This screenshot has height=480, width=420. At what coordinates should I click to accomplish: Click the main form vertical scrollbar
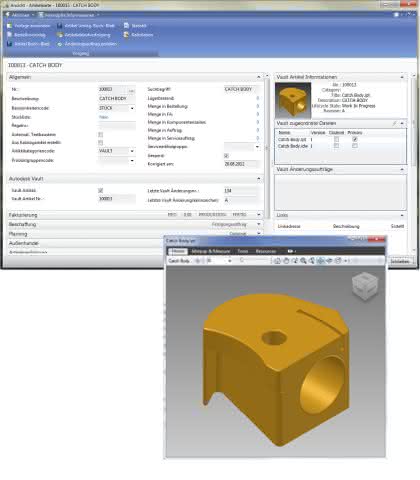pyautogui.click(x=267, y=147)
